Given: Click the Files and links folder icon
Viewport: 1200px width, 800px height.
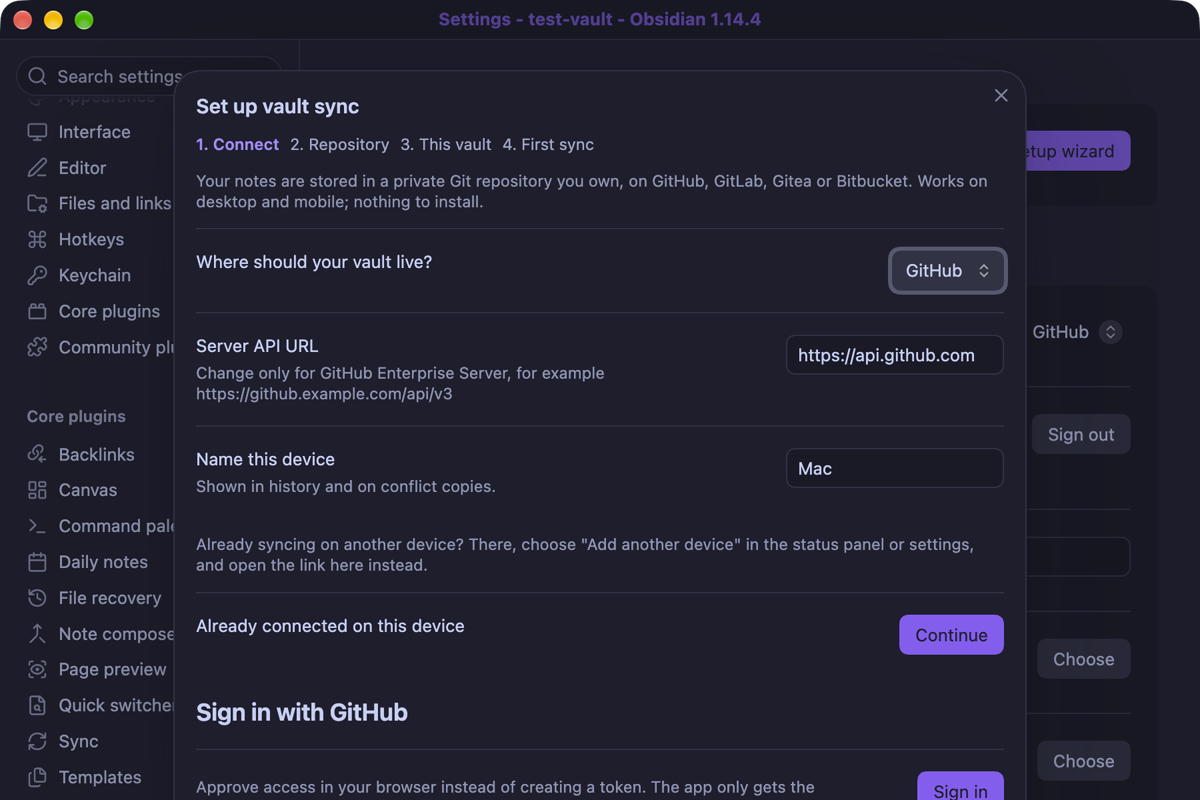Looking at the screenshot, I should coord(37,204).
